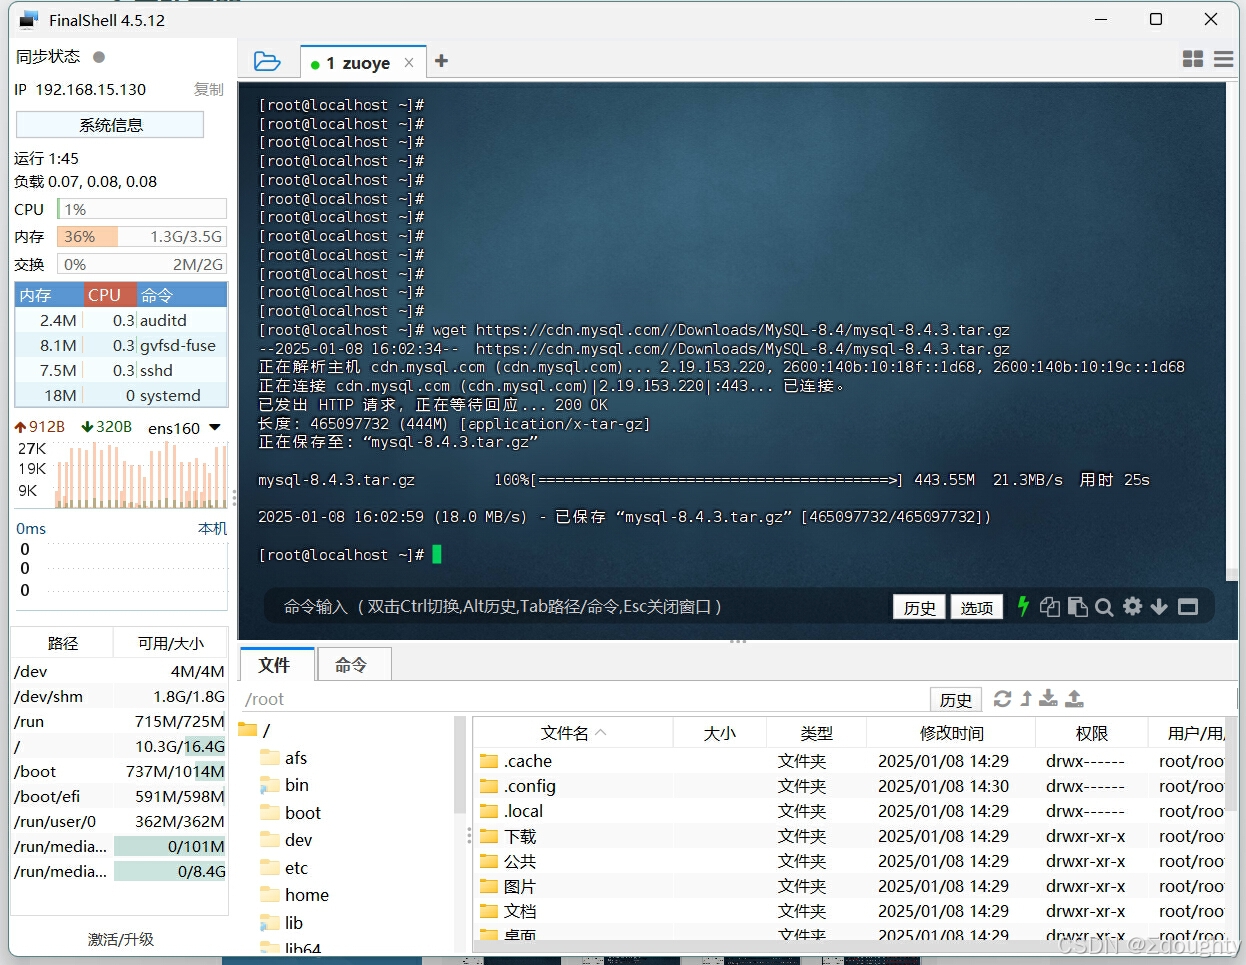Viewport: 1246px width, 965px height.
Task: Open the file panel 历史 button
Action: tap(956, 699)
